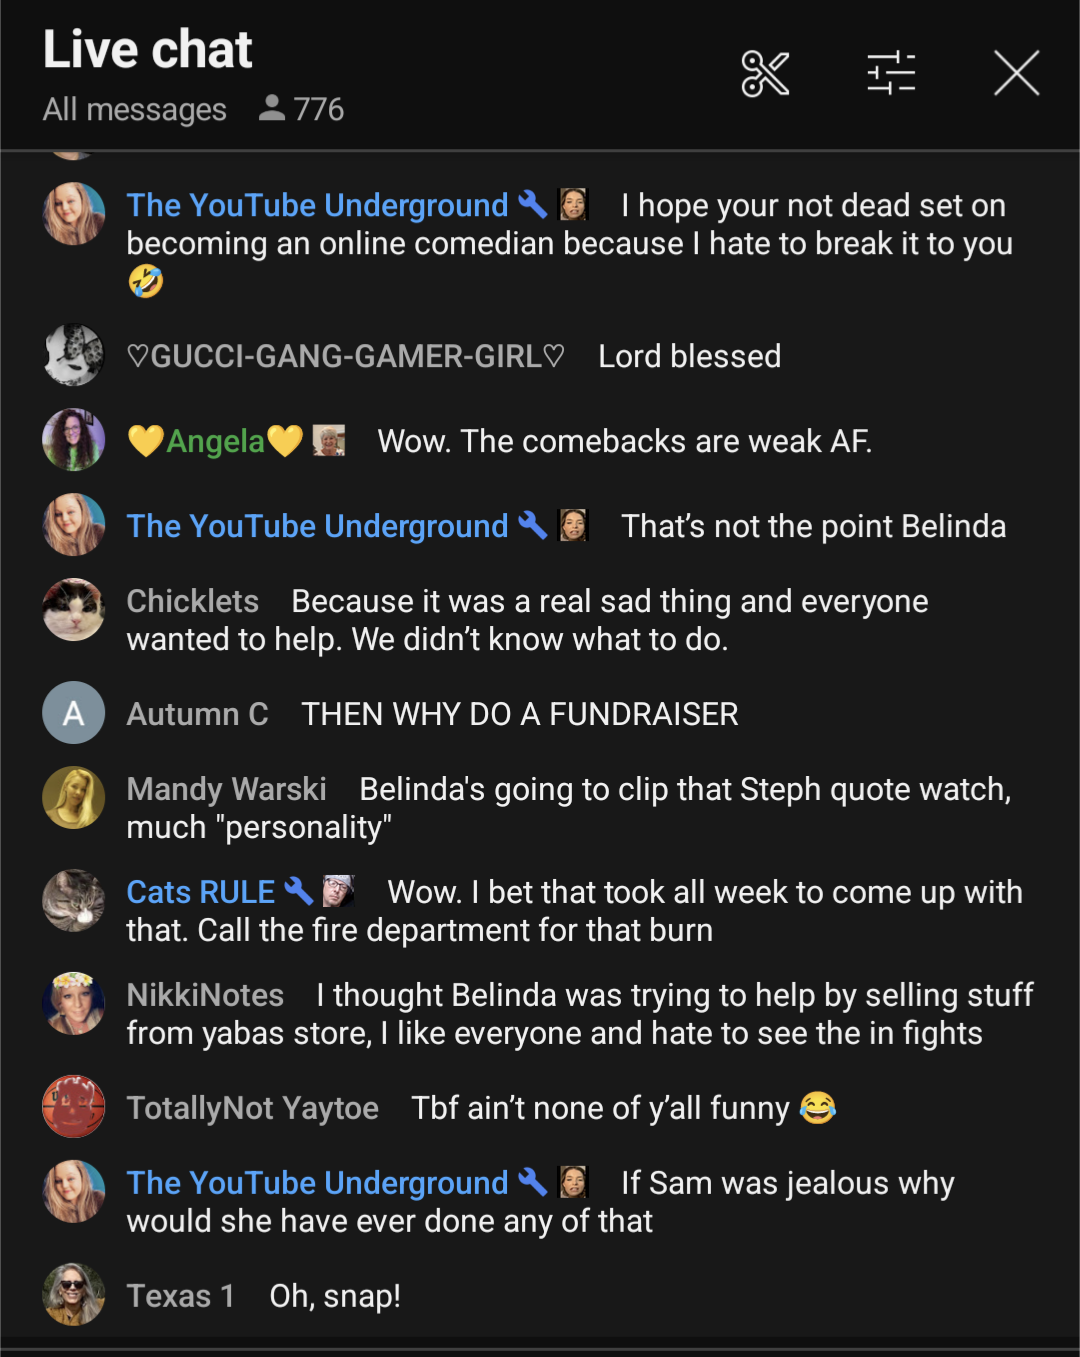Open Mandy Warski's profile avatar
Viewport: 1080px width, 1357px height.
[74, 797]
